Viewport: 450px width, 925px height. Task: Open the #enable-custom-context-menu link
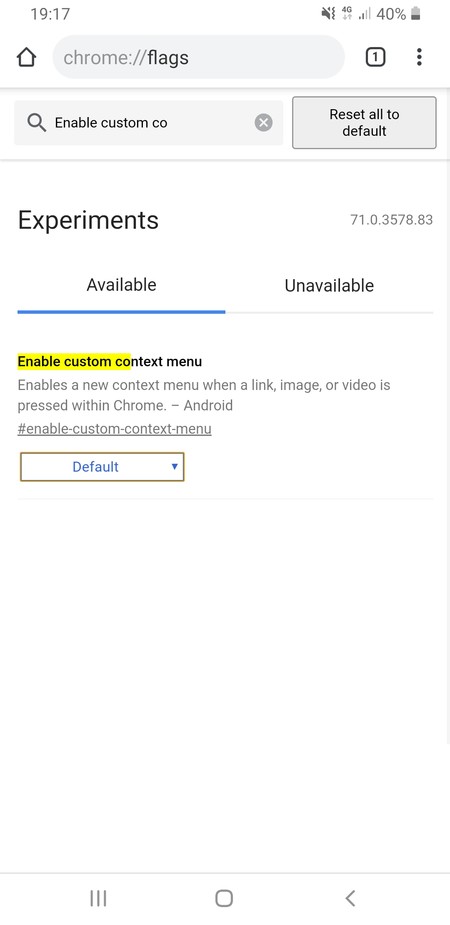point(114,428)
